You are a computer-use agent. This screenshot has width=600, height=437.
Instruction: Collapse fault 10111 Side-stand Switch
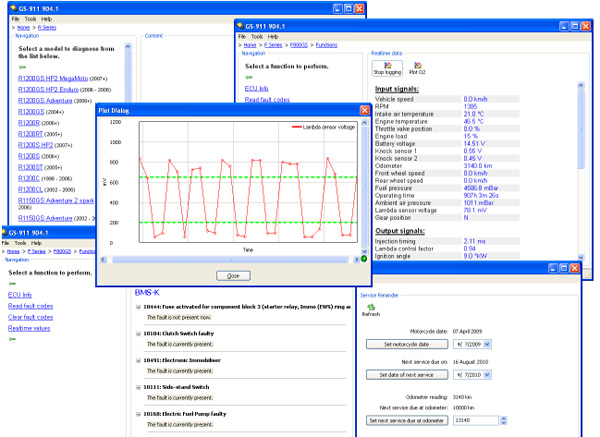(139, 387)
